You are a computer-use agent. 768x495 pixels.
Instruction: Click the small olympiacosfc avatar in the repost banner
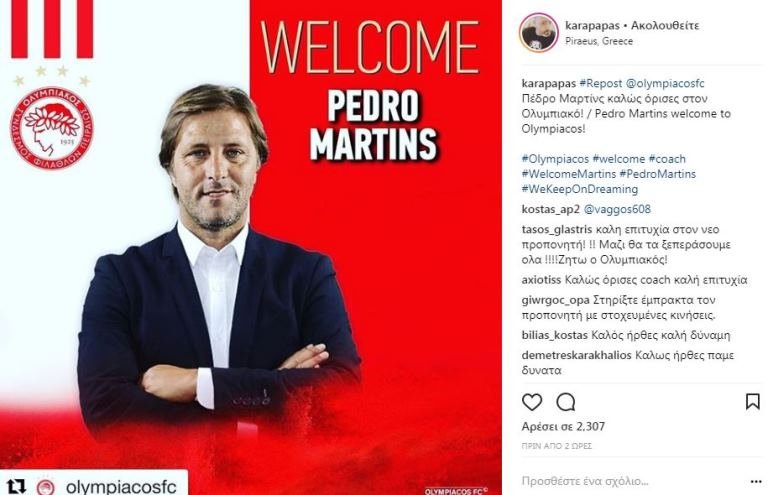pos(46,487)
